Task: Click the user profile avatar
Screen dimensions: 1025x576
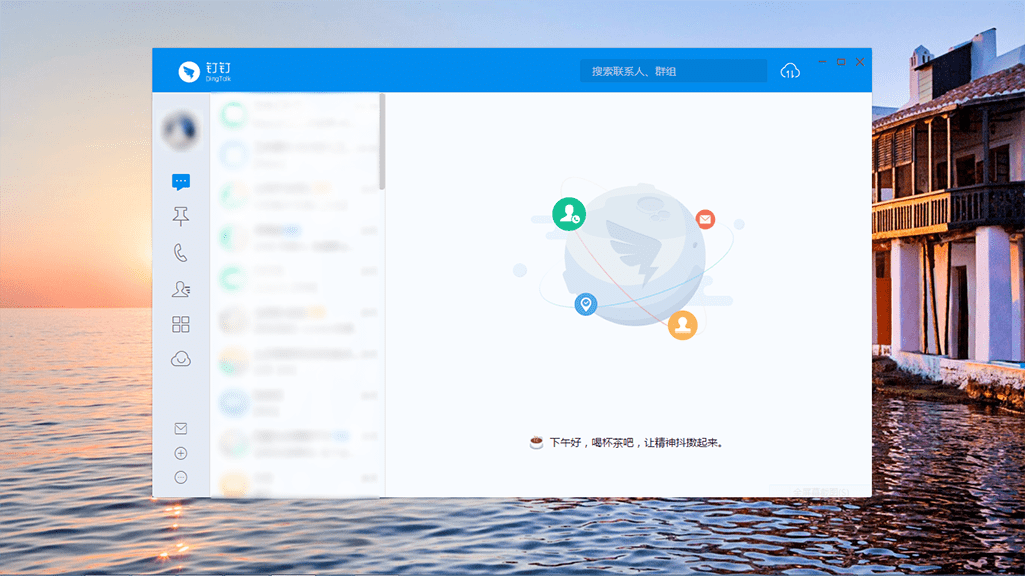Action: (x=181, y=130)
